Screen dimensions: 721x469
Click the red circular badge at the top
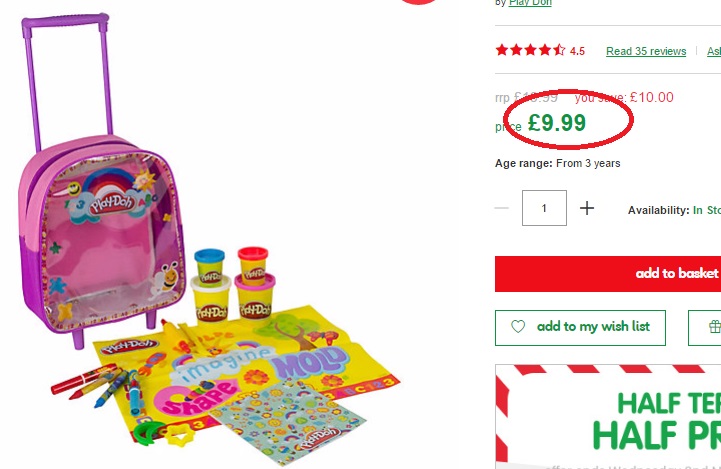click(418, 1)
